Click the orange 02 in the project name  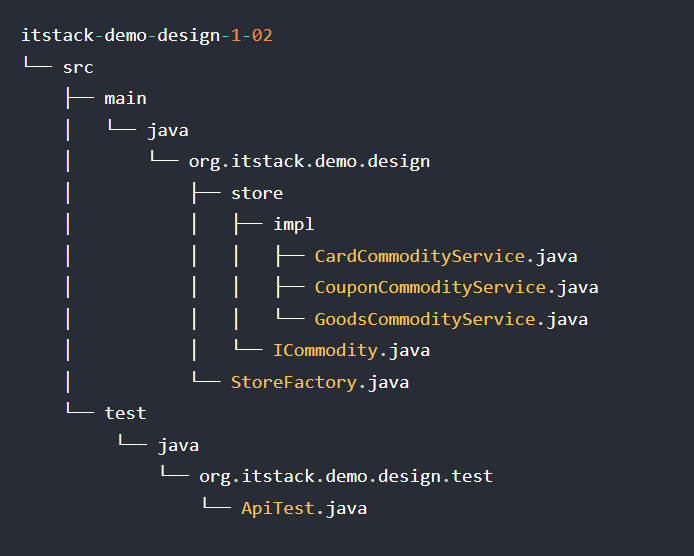pyautogui.click(x=262, y=36)
